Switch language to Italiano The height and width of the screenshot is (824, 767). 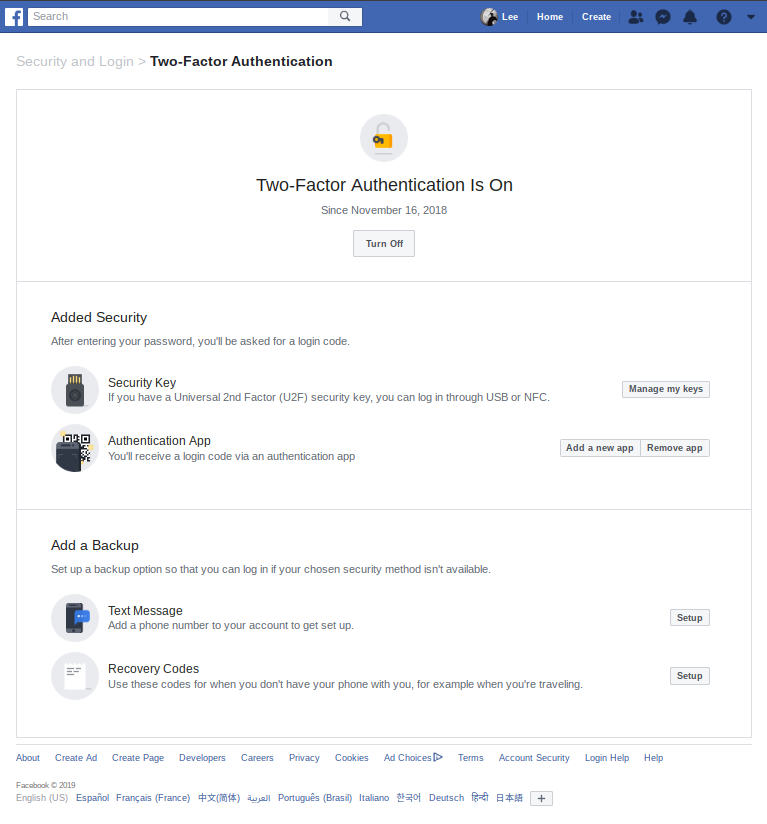coord(374,798)
